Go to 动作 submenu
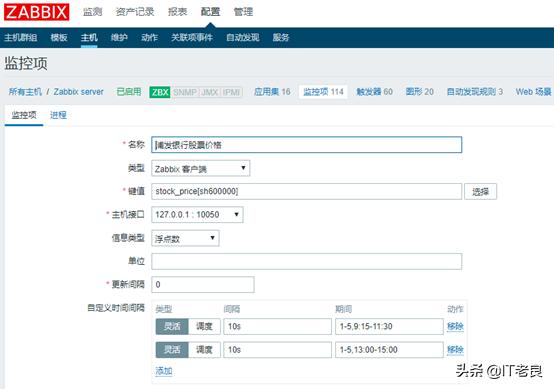This screenshot has width=554, height=389. 149,37
